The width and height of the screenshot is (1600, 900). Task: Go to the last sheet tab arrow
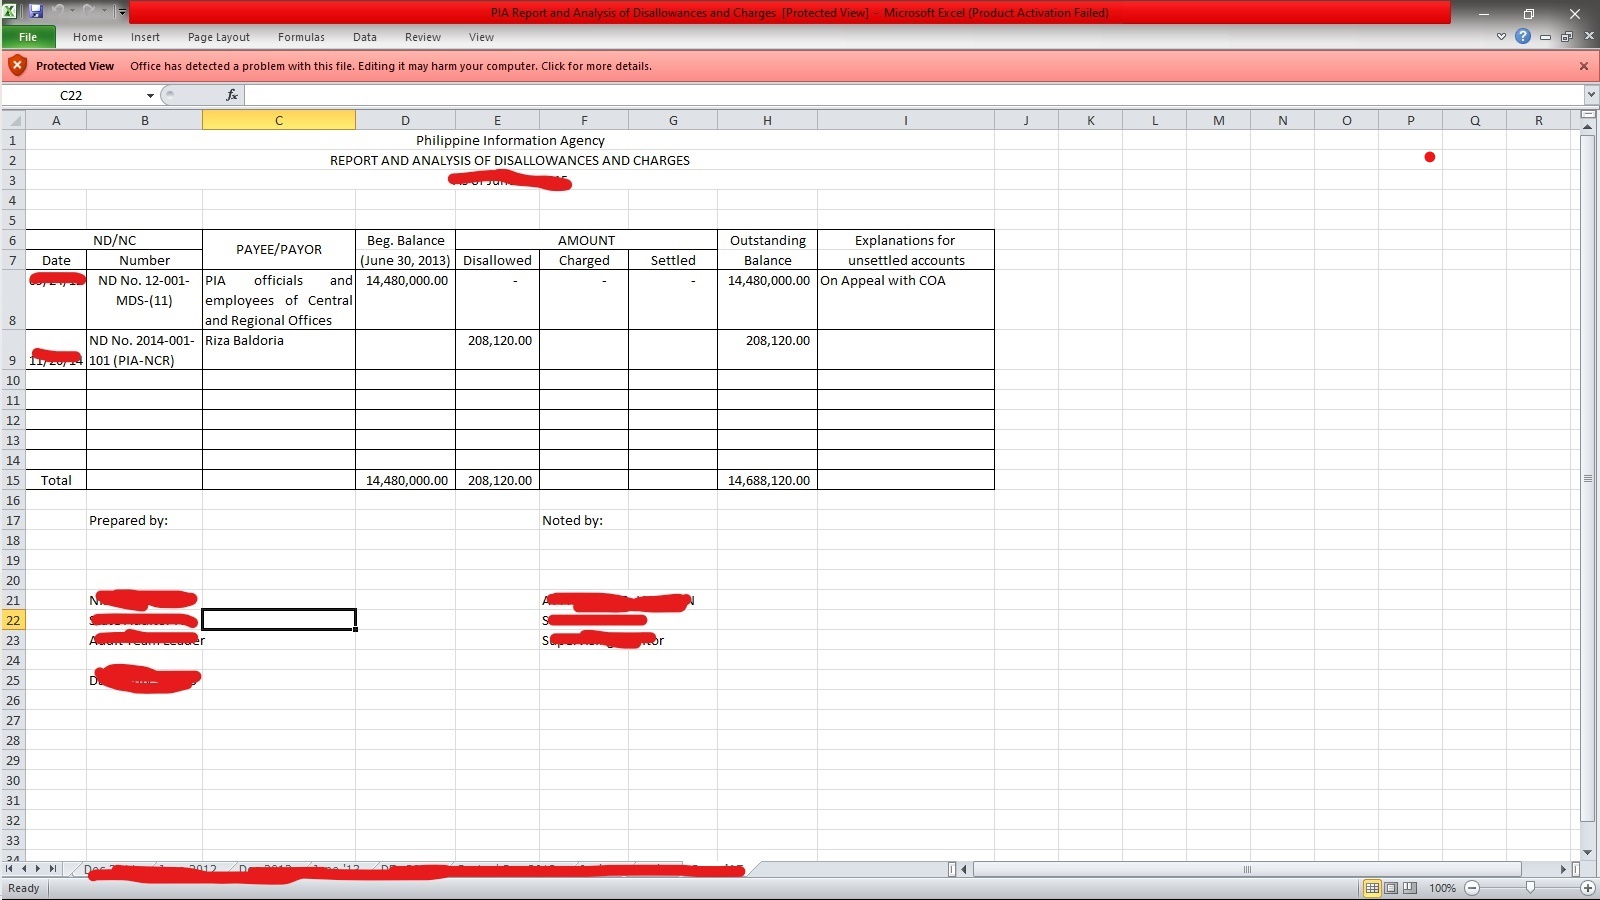[53, 869]
